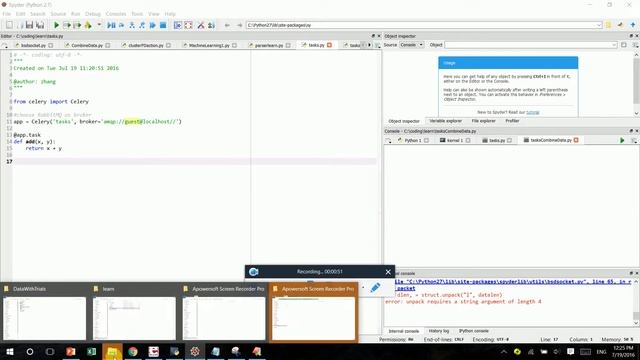Open the editor tab browse menu
640x360 pixels.
tap(4, 45)
